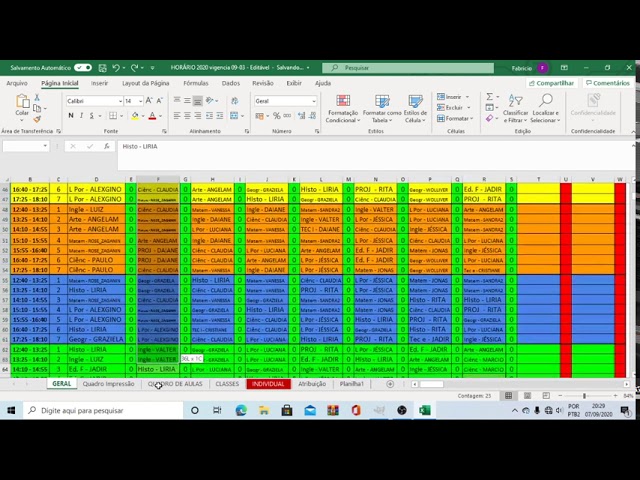The width and height of the screenshot is (640, 480).
Task: Click the Save icon in title bar
Action: pos(103,68)
